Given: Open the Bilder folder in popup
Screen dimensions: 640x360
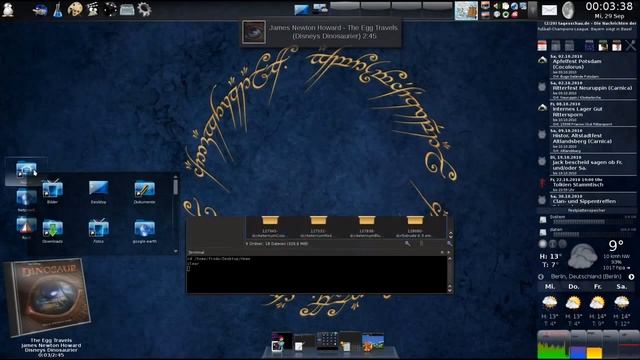Looking at the screenshot, I should 52,191.
